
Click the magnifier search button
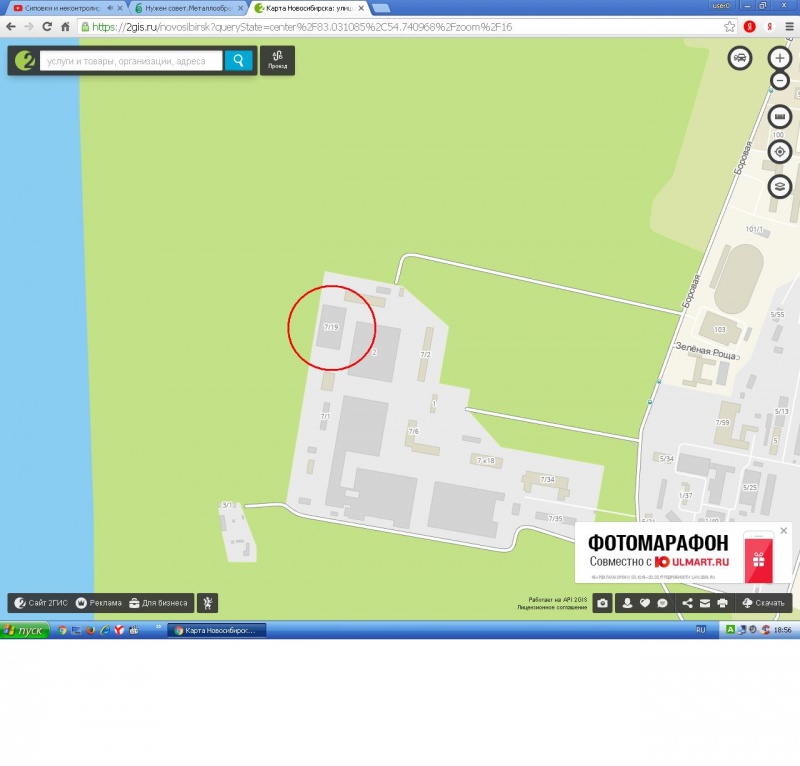[238, 61]
